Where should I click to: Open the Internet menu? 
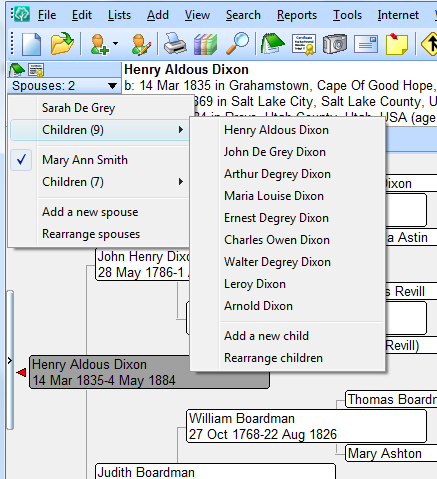point(398,15)
